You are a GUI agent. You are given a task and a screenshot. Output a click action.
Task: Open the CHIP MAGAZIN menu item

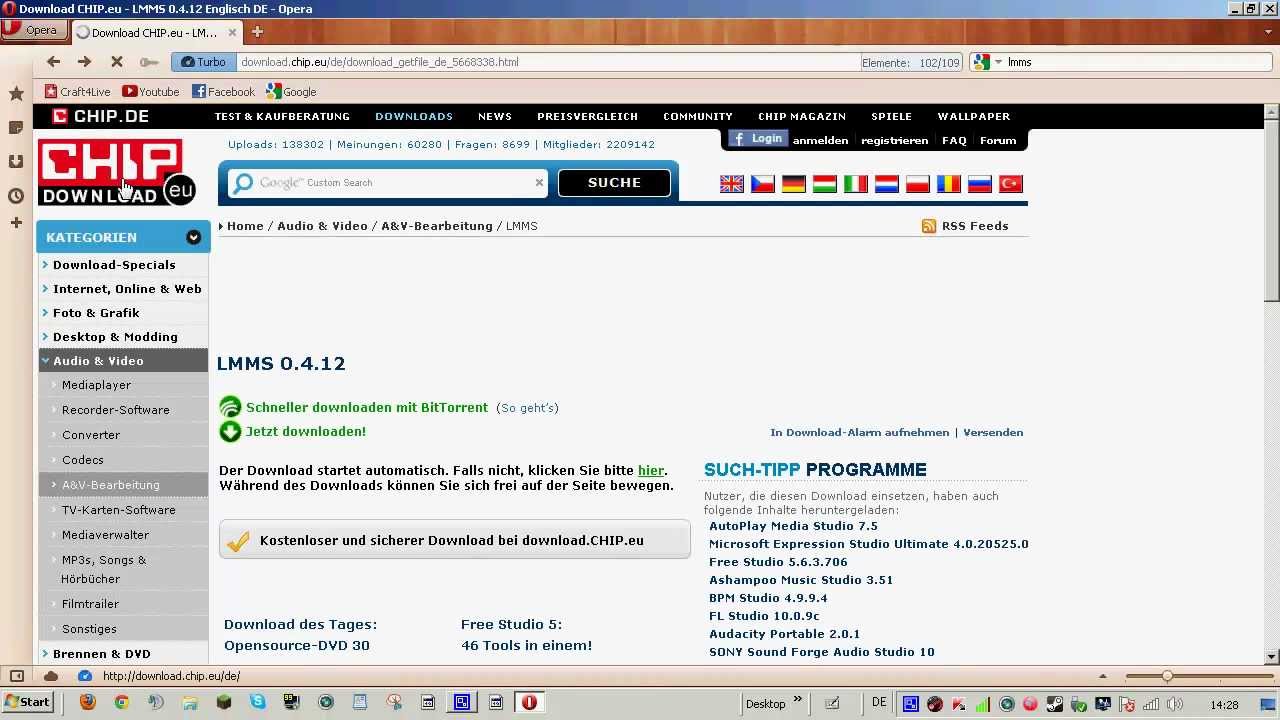802,116
